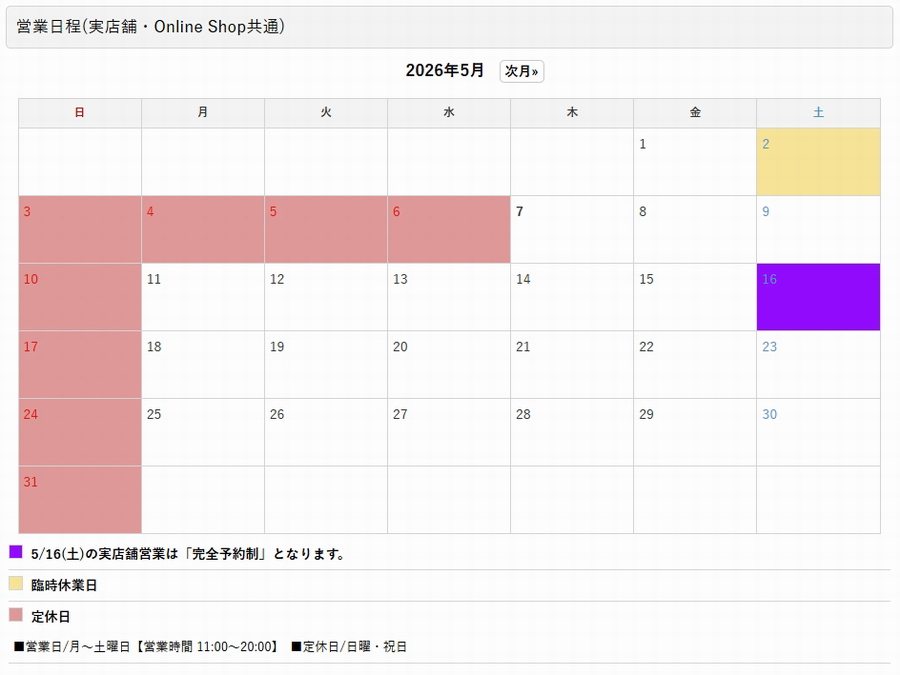This screenshot has height=675, width=900.
Task: Click the 完全予約制 notice text for 5/16
Action: coord(188,554)
